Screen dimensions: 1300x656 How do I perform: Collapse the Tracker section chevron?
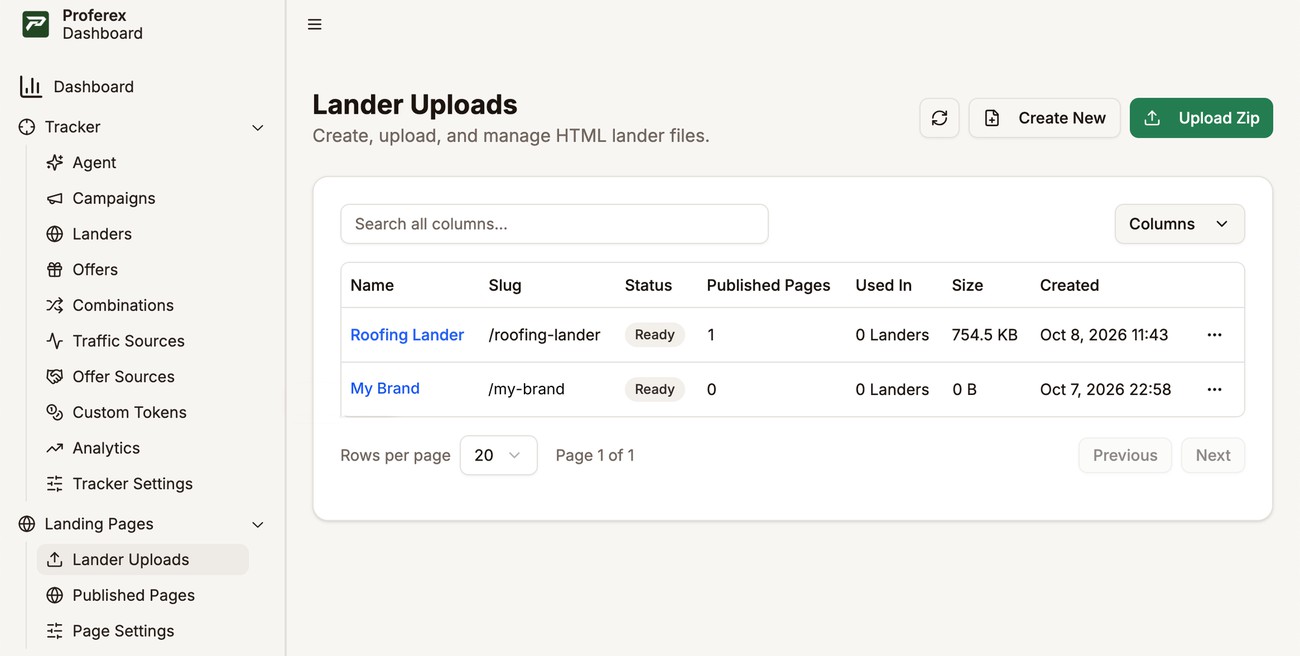click(x=257, y=128)
